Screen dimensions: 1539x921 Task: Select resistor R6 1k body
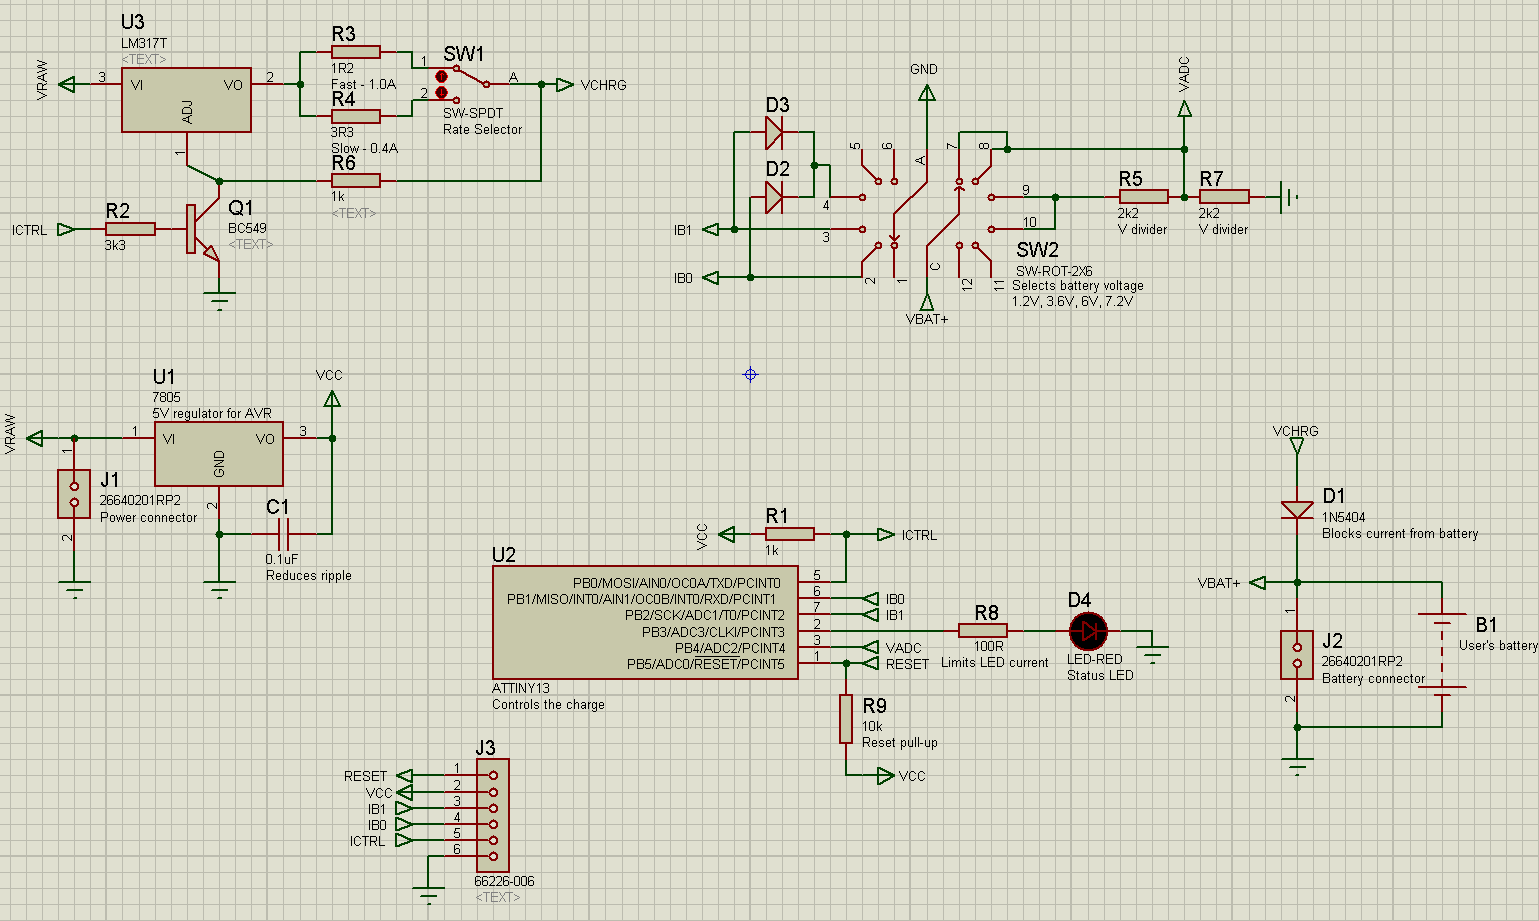click(x=355, y=181)
